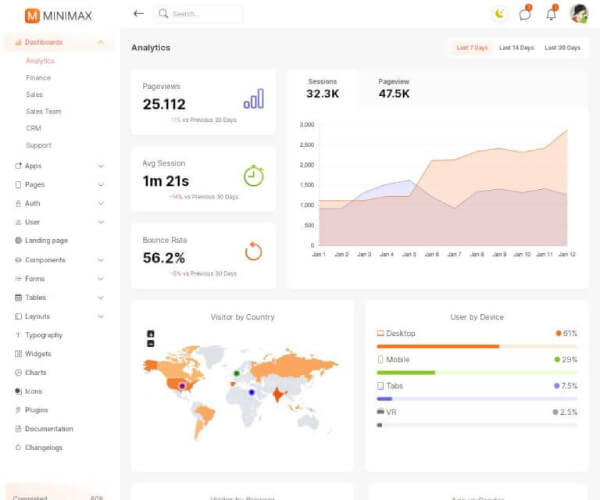Click the Landing page globe icon
This screenshot has height=500, width=600.
18,241
